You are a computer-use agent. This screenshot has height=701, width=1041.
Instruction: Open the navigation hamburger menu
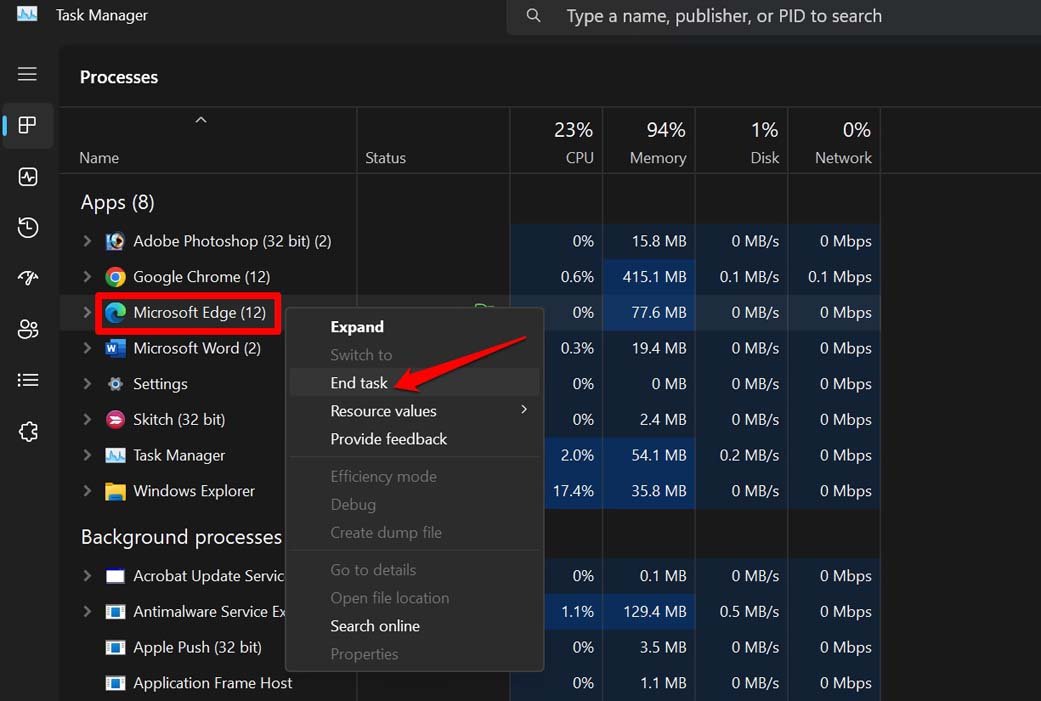27,74
